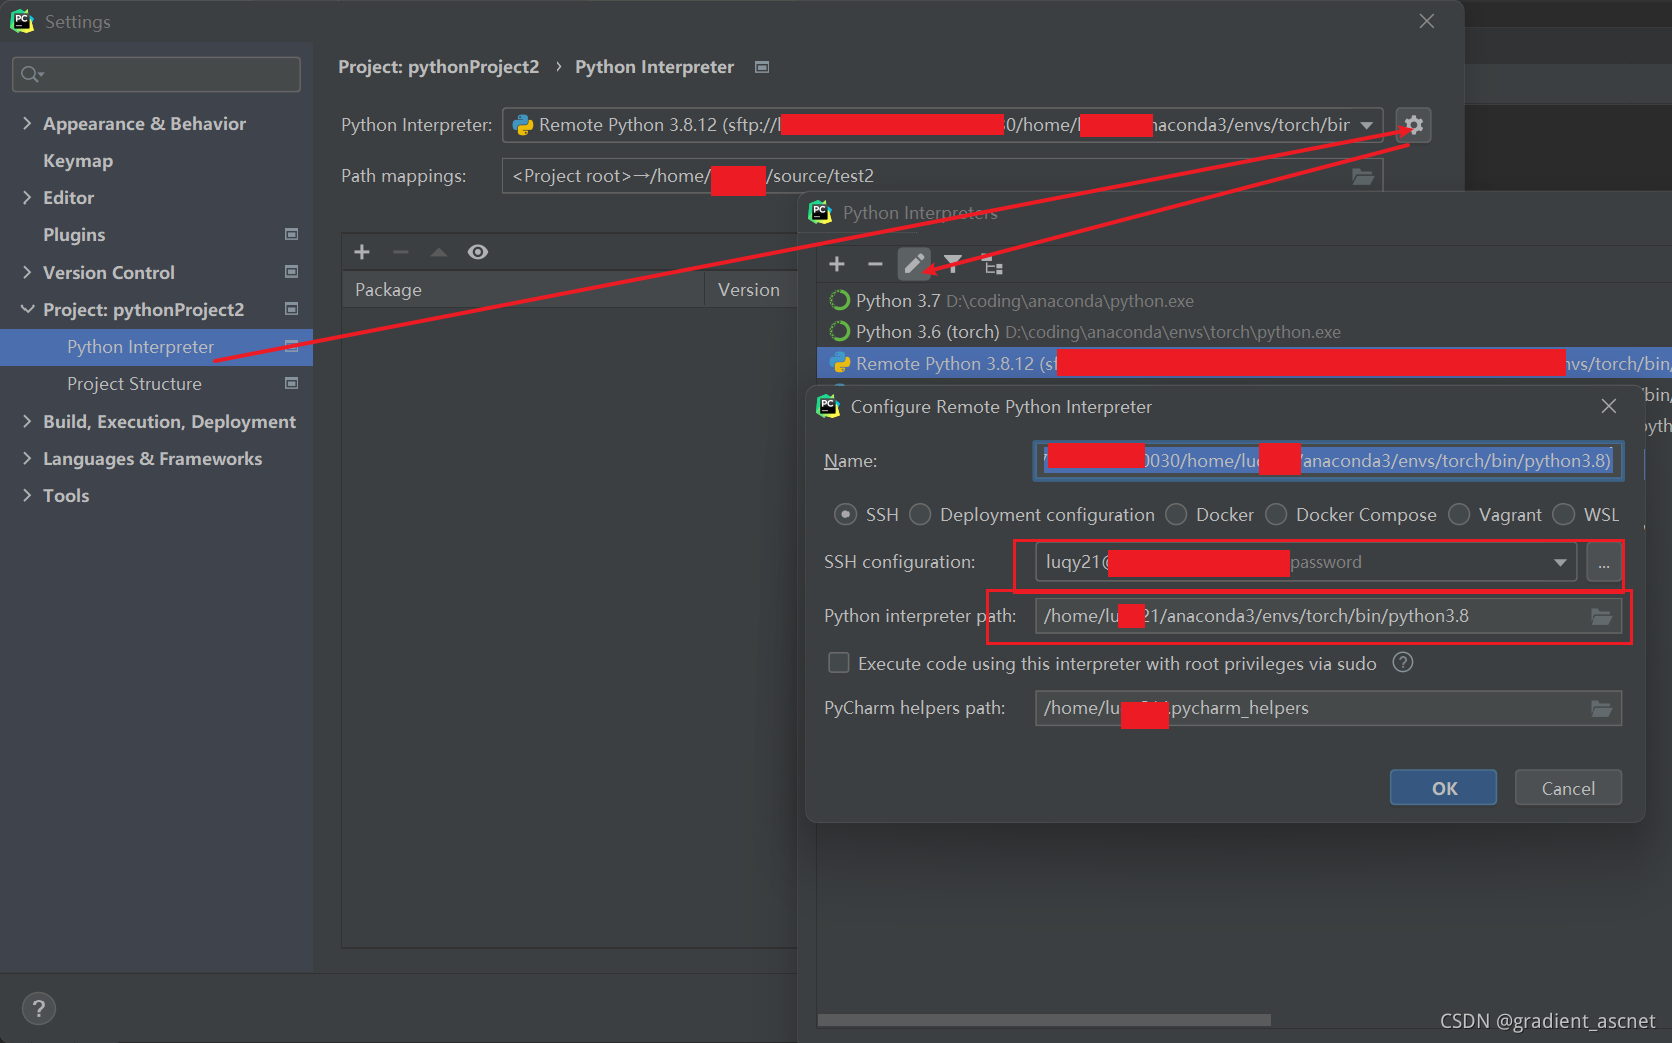The width and height of the screenshot is (1672, 1043).
Task: Select WSL radio option
Action: click(x=1564, y=514)
